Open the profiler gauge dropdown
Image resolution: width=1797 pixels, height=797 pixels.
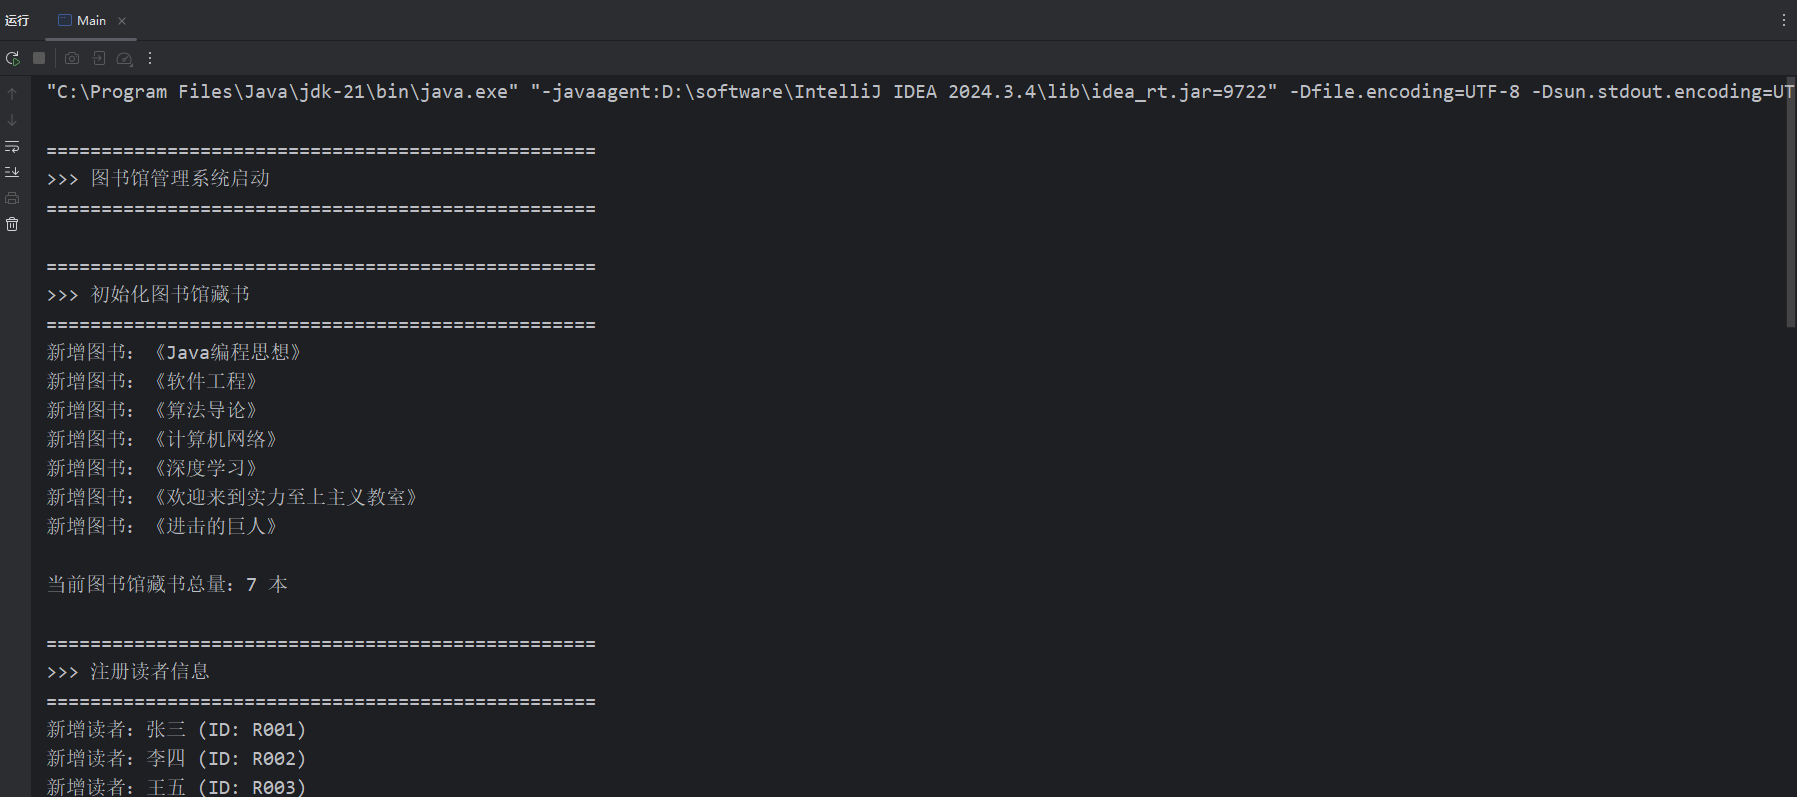point(125,59)
